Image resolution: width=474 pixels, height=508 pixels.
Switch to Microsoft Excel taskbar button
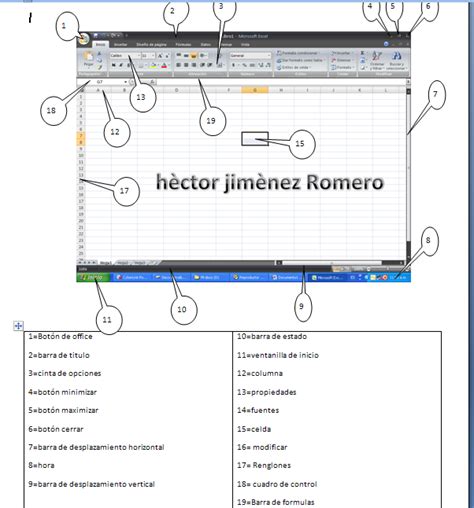point(326,277)
